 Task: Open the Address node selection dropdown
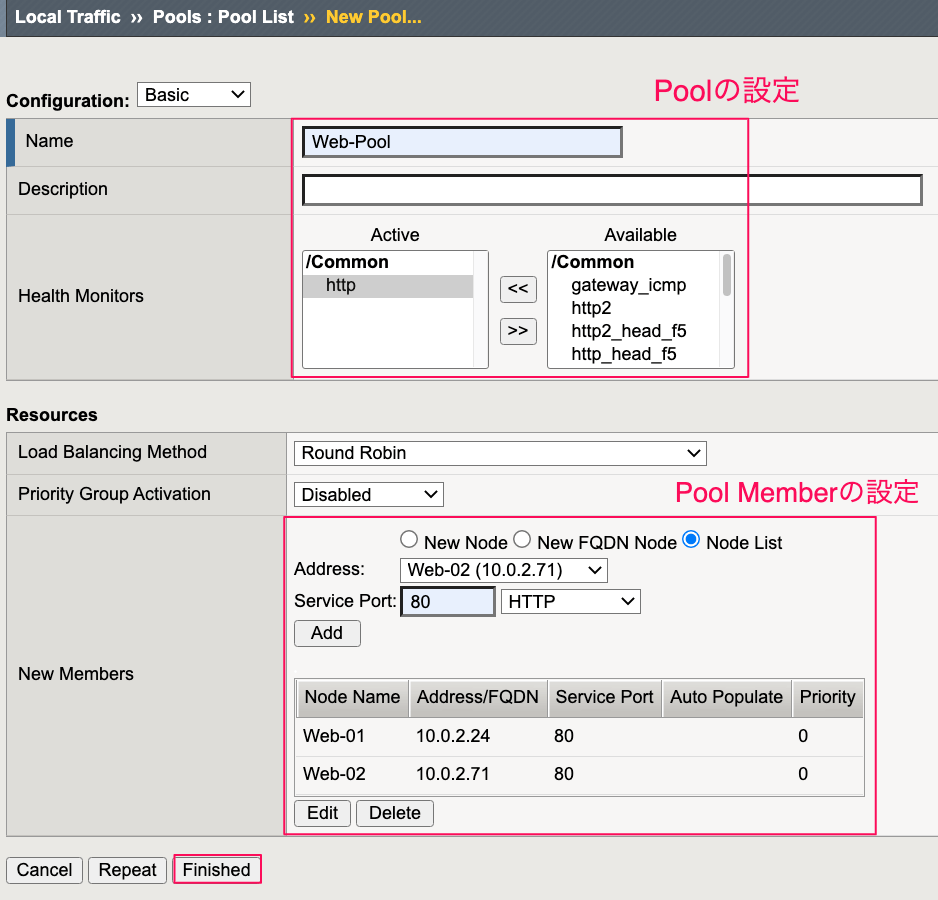(x=504, y=570)
